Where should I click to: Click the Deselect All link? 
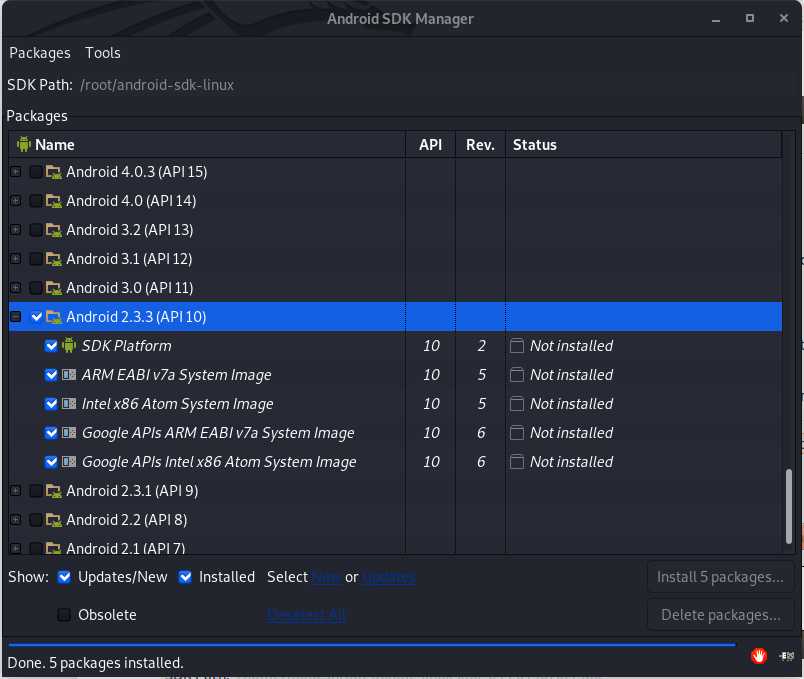(307, 614)
